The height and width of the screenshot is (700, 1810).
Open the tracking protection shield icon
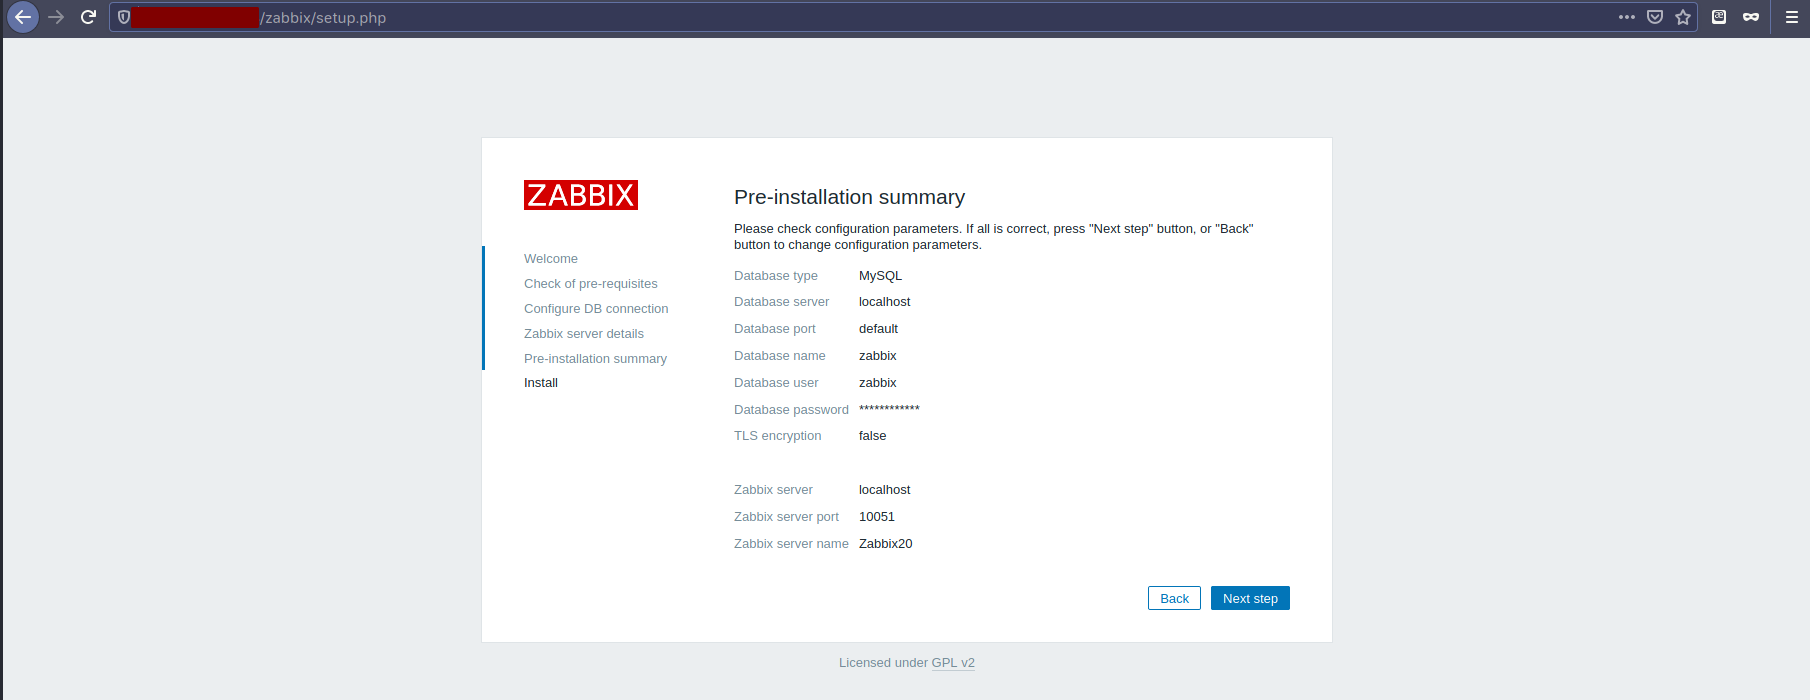(124, 17)
